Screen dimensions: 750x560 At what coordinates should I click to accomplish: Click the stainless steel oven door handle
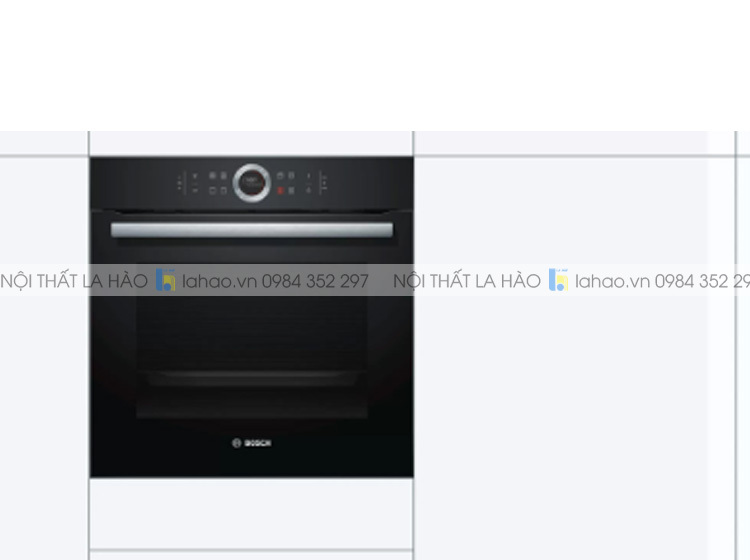coord(252,230)
